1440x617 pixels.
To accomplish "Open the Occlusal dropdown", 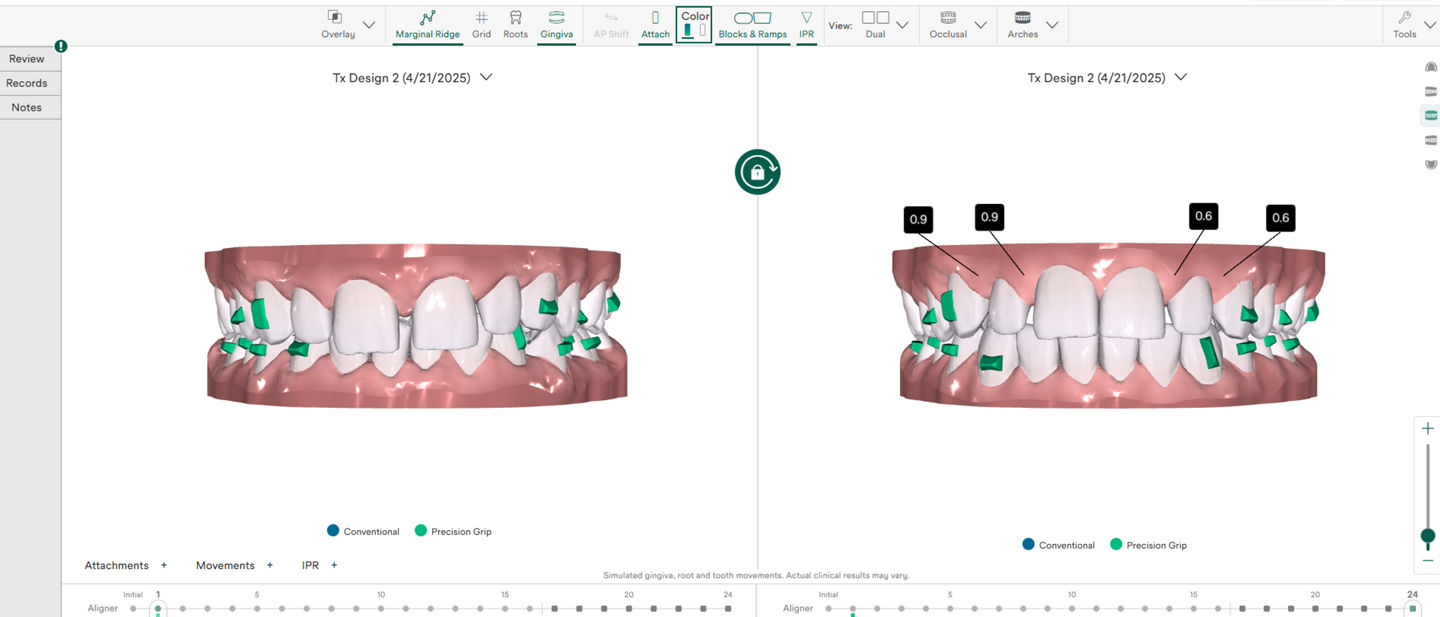I will tap(980, 25).
